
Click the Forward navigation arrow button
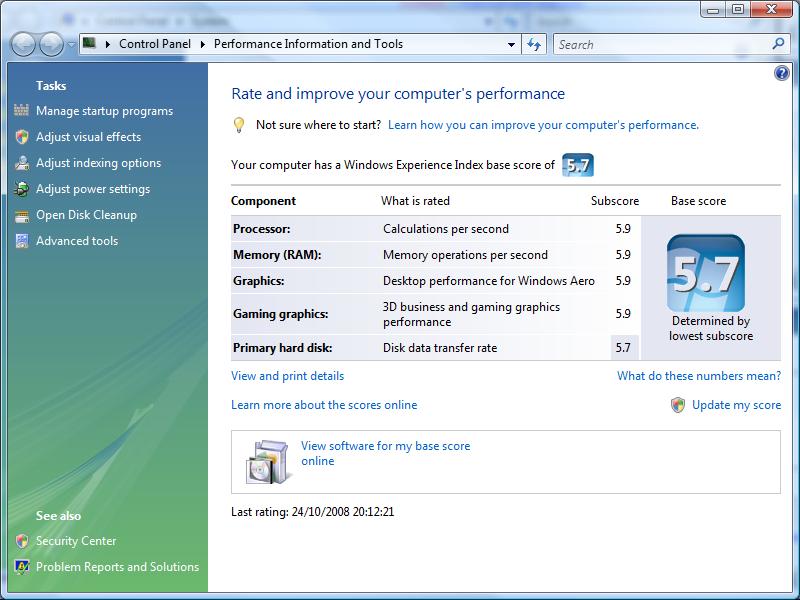(x=52, y=44)
